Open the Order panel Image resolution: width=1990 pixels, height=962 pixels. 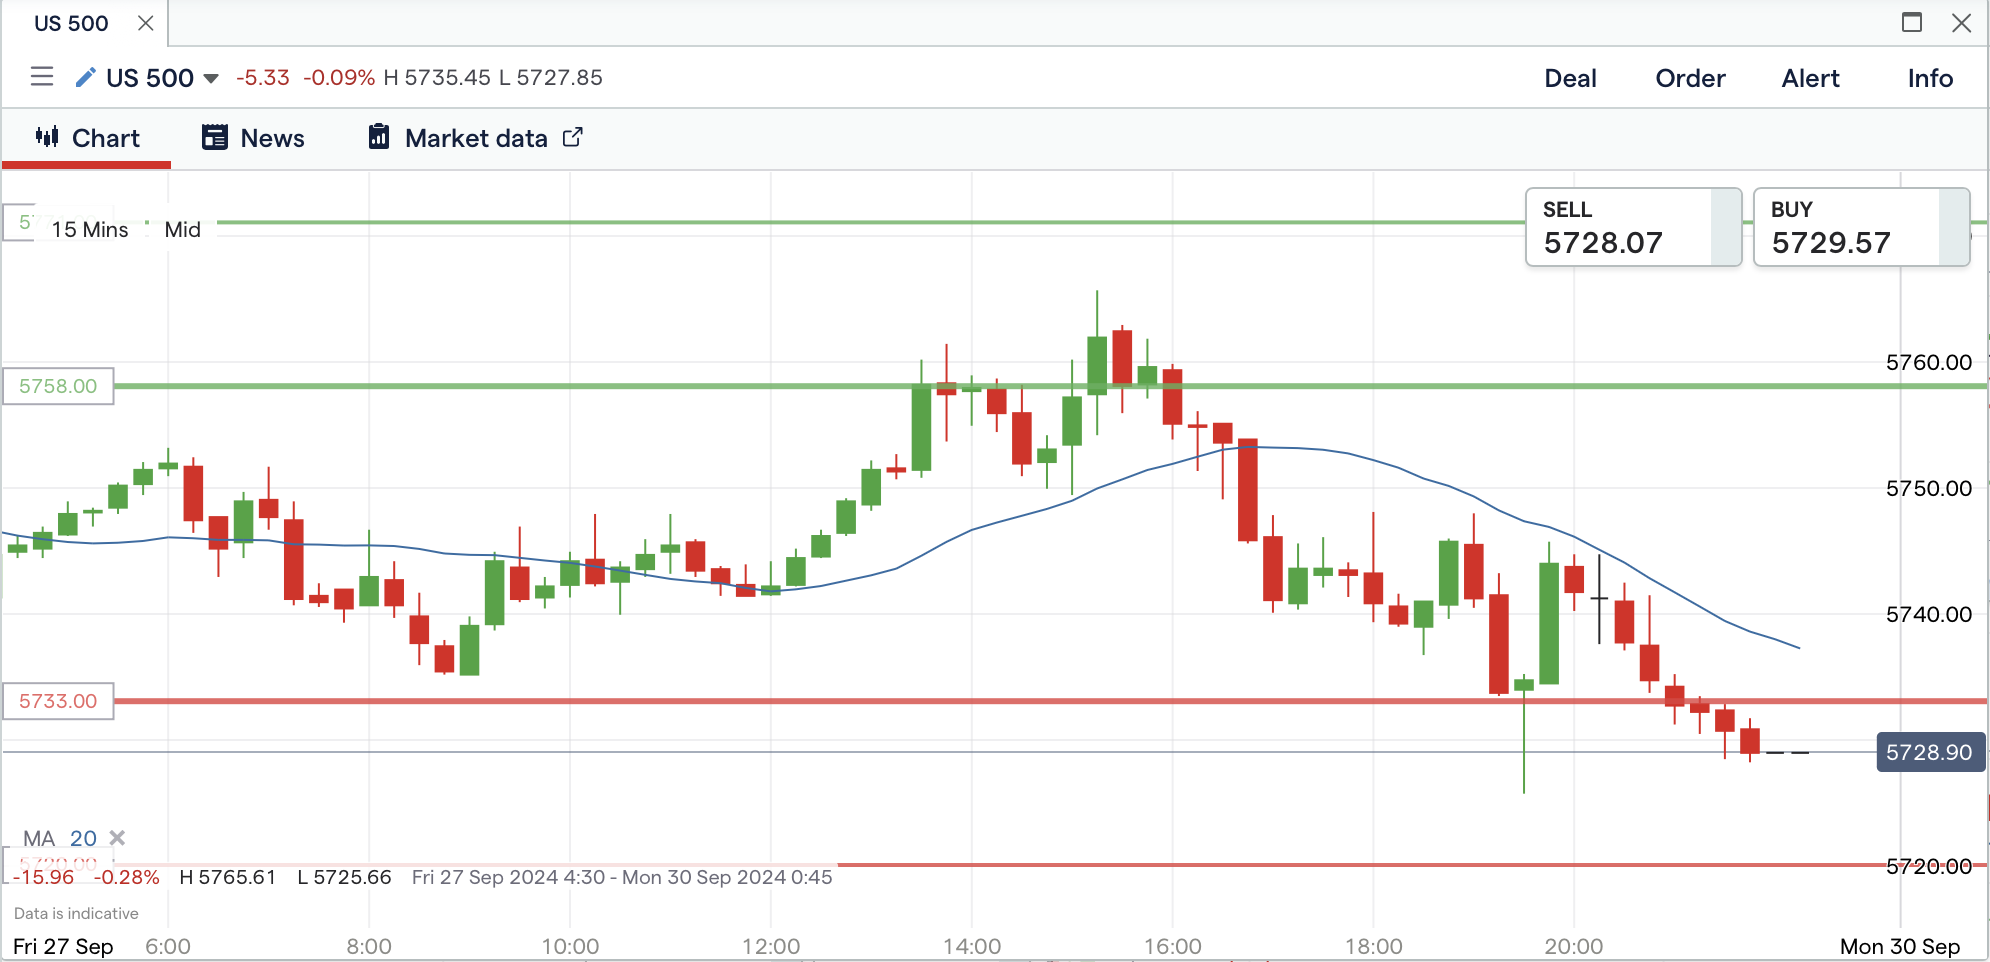tap(1690, 78)
